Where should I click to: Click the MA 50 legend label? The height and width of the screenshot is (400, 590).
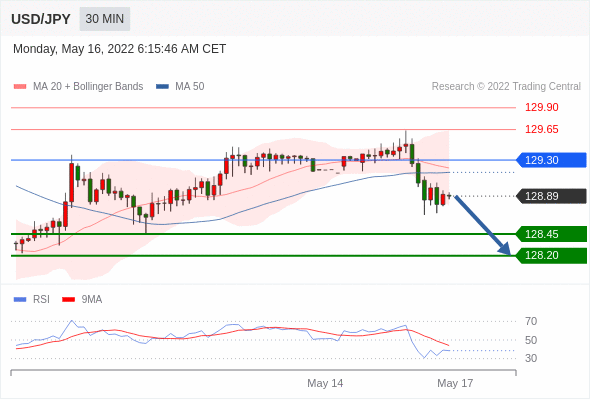click(x=190, y=87)
